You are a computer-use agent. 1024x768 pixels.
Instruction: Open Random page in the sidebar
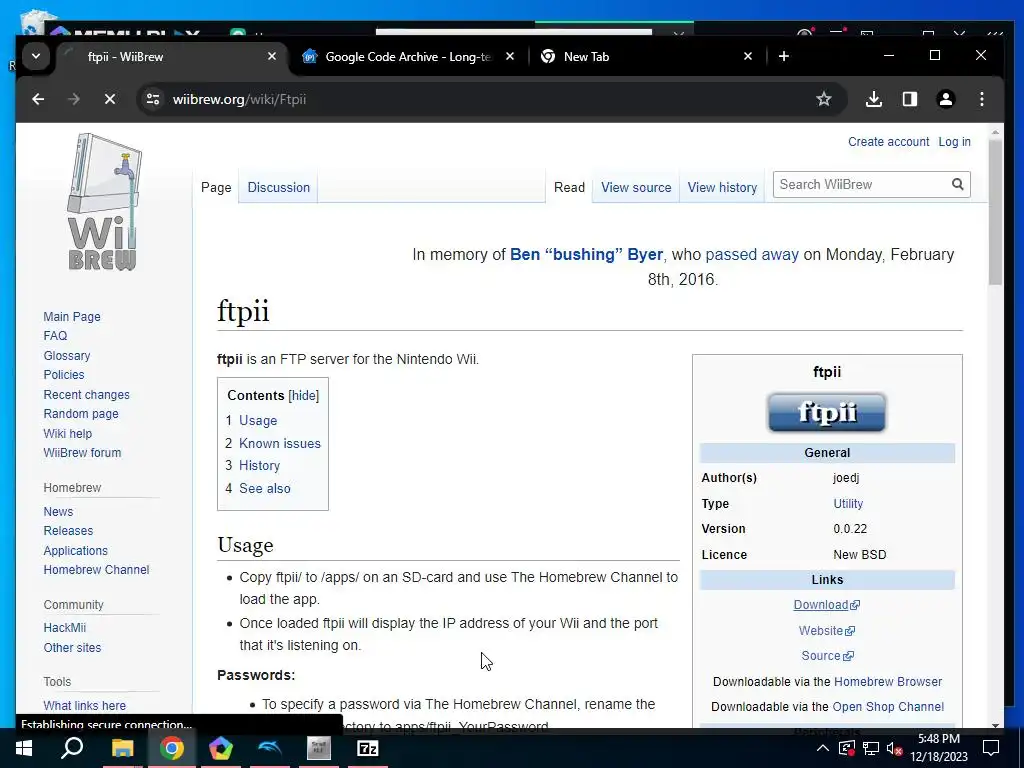[81, 414]
